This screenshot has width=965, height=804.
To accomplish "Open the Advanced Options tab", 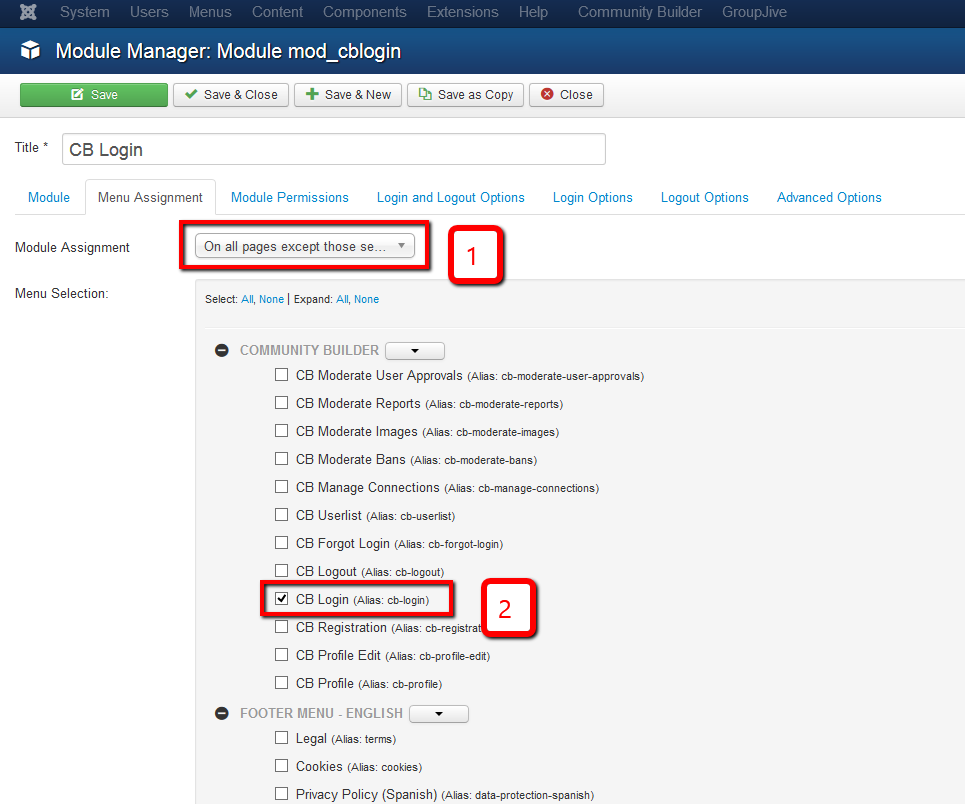I will tap(829, 198).
